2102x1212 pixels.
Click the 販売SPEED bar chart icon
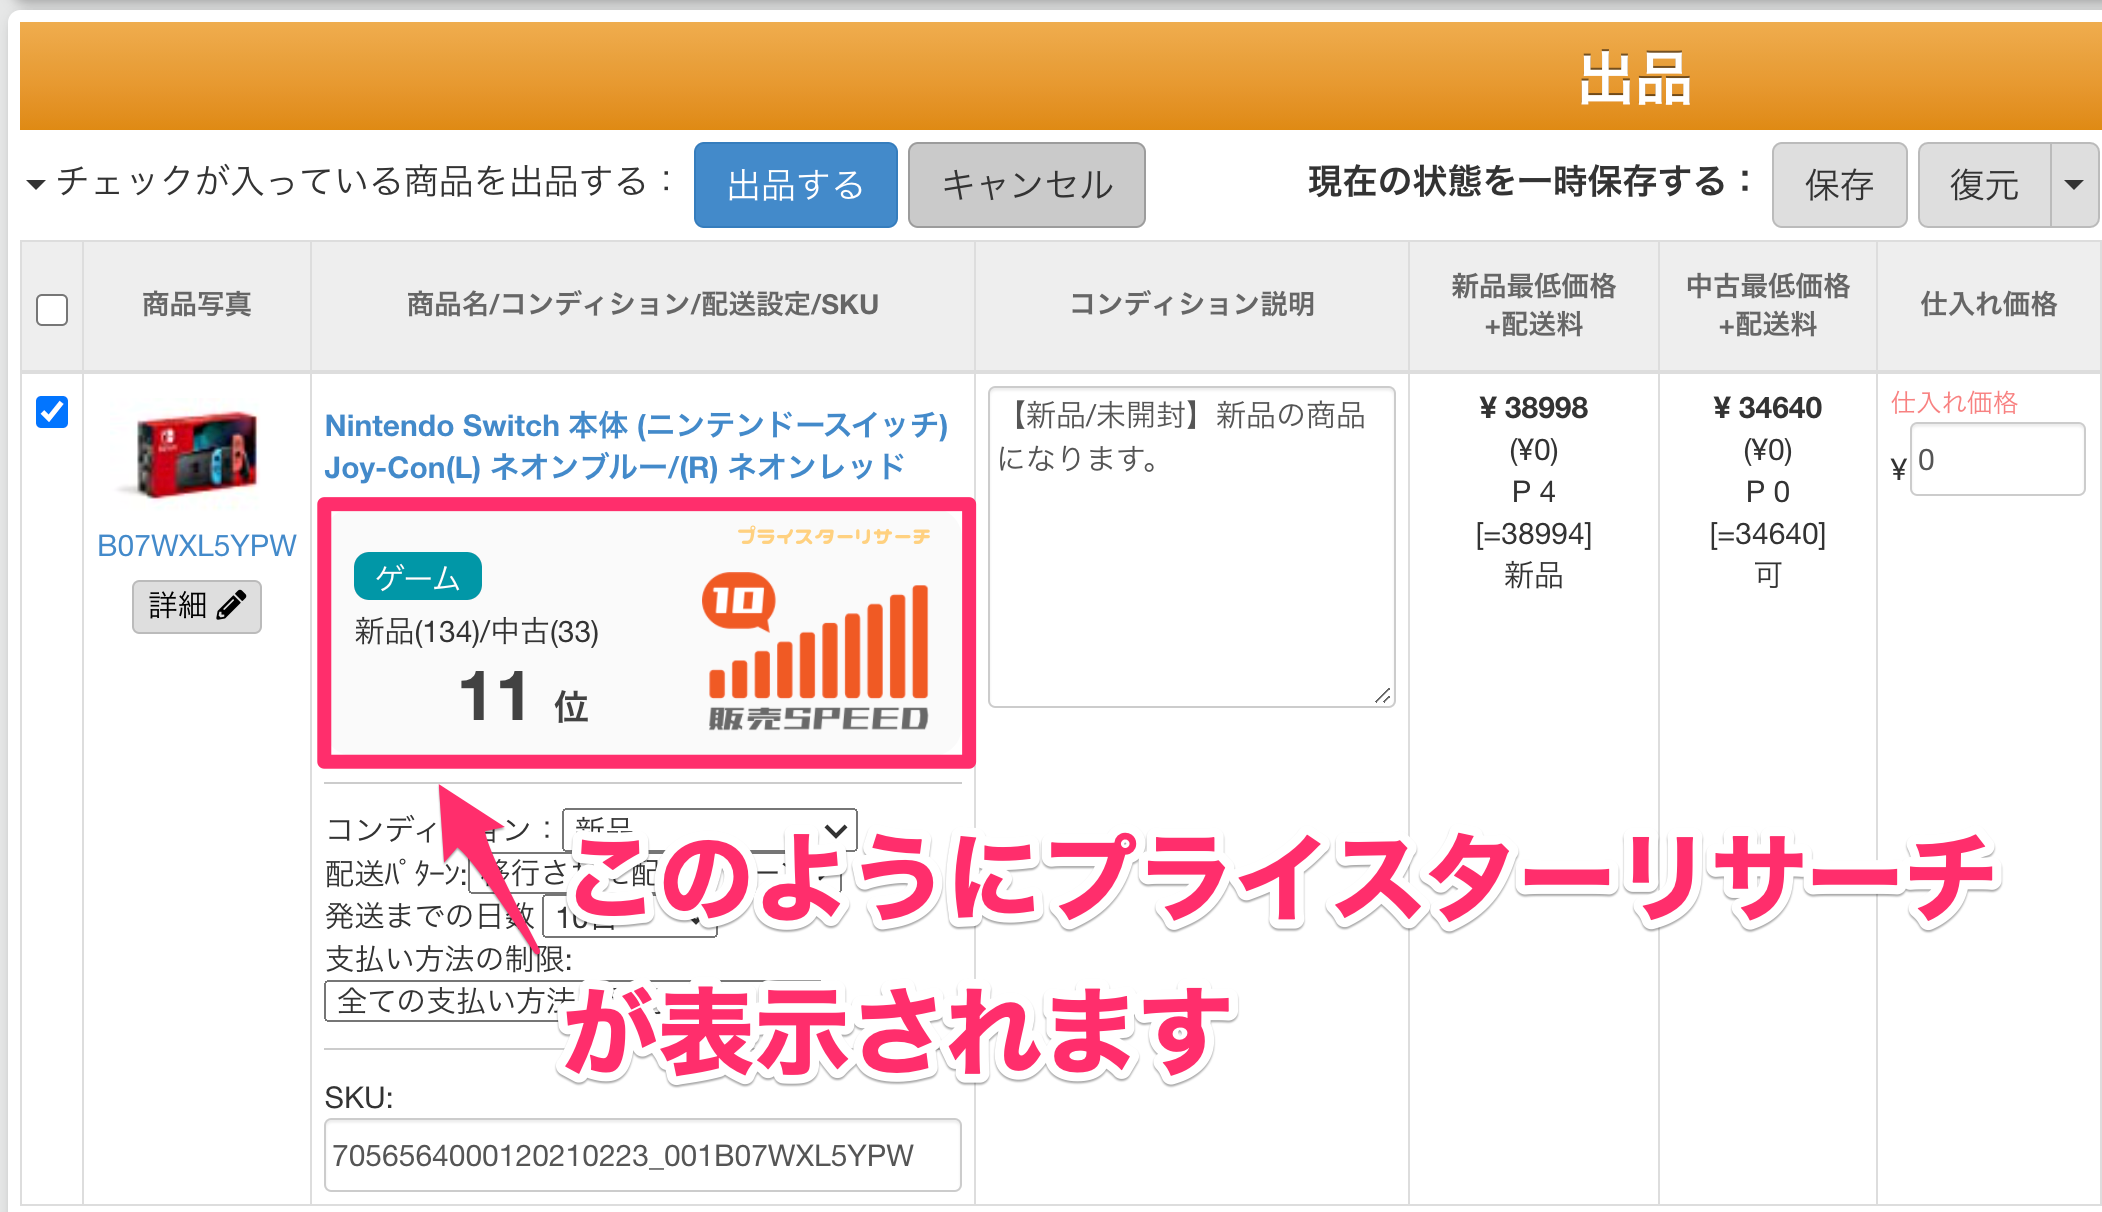(818, 641)
